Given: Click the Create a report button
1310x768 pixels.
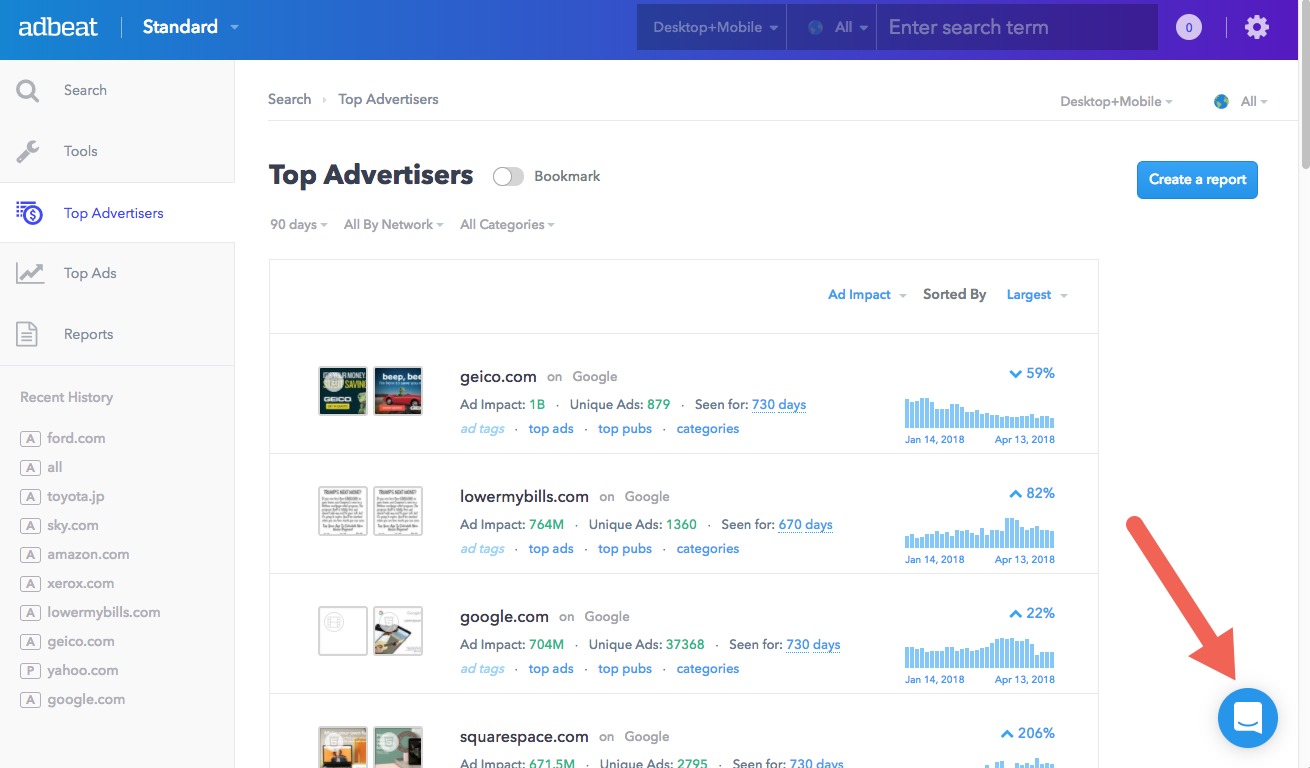Looking at the screenshot, I should point(1197,180).
